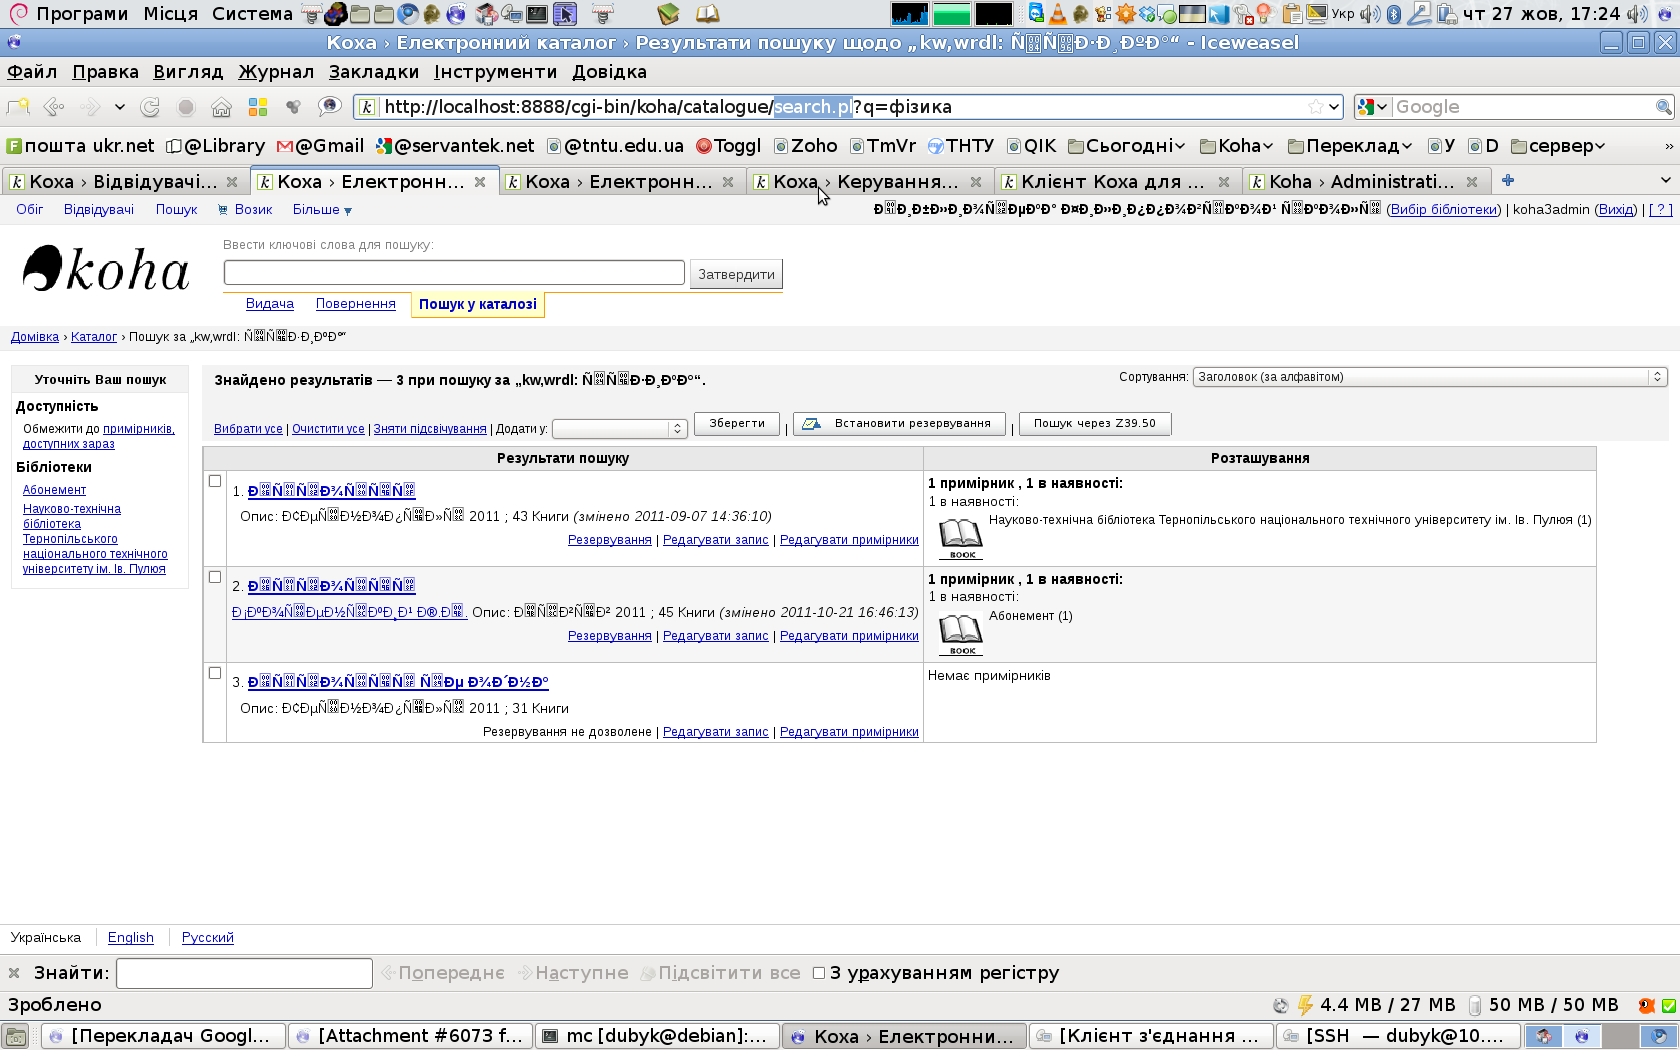1680x1050 pixels.
Task: Close the find bar with the X icon
Action: pyautogui.click(x=14, y=973)
